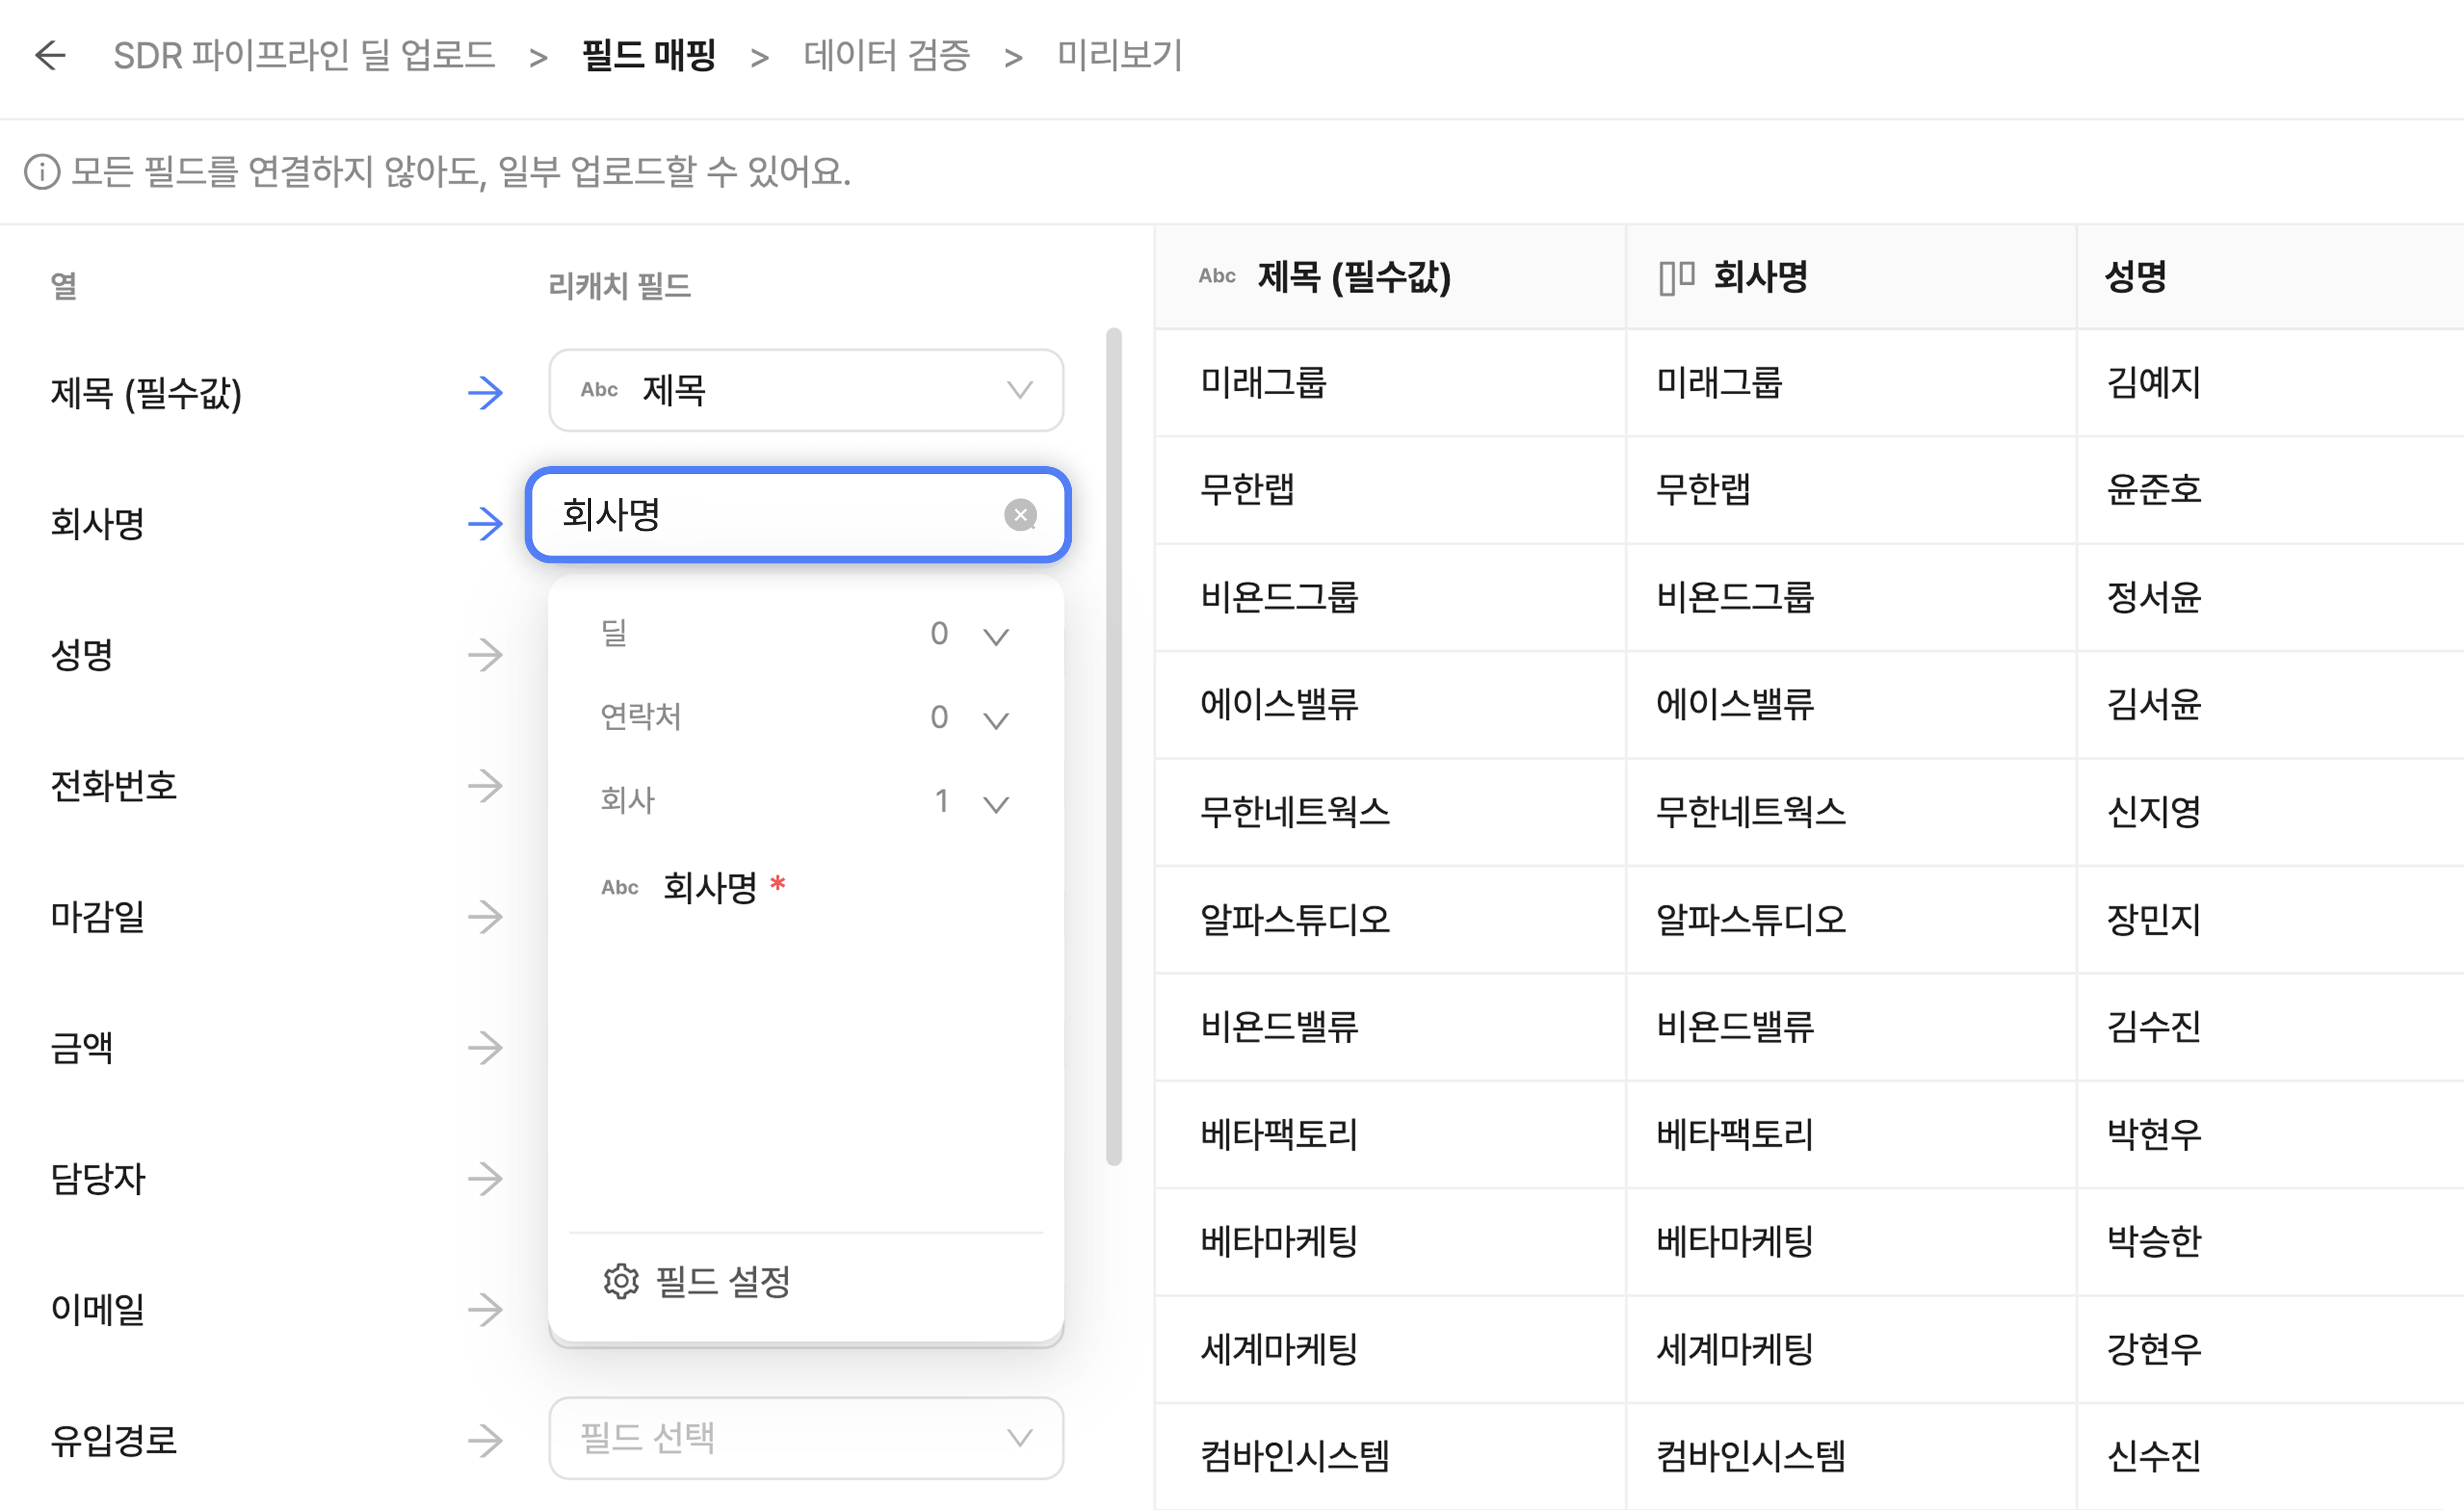Open the 미리보기 breadcrumb step
The image size is (2464, 1510).
[x=1119, y=55]
